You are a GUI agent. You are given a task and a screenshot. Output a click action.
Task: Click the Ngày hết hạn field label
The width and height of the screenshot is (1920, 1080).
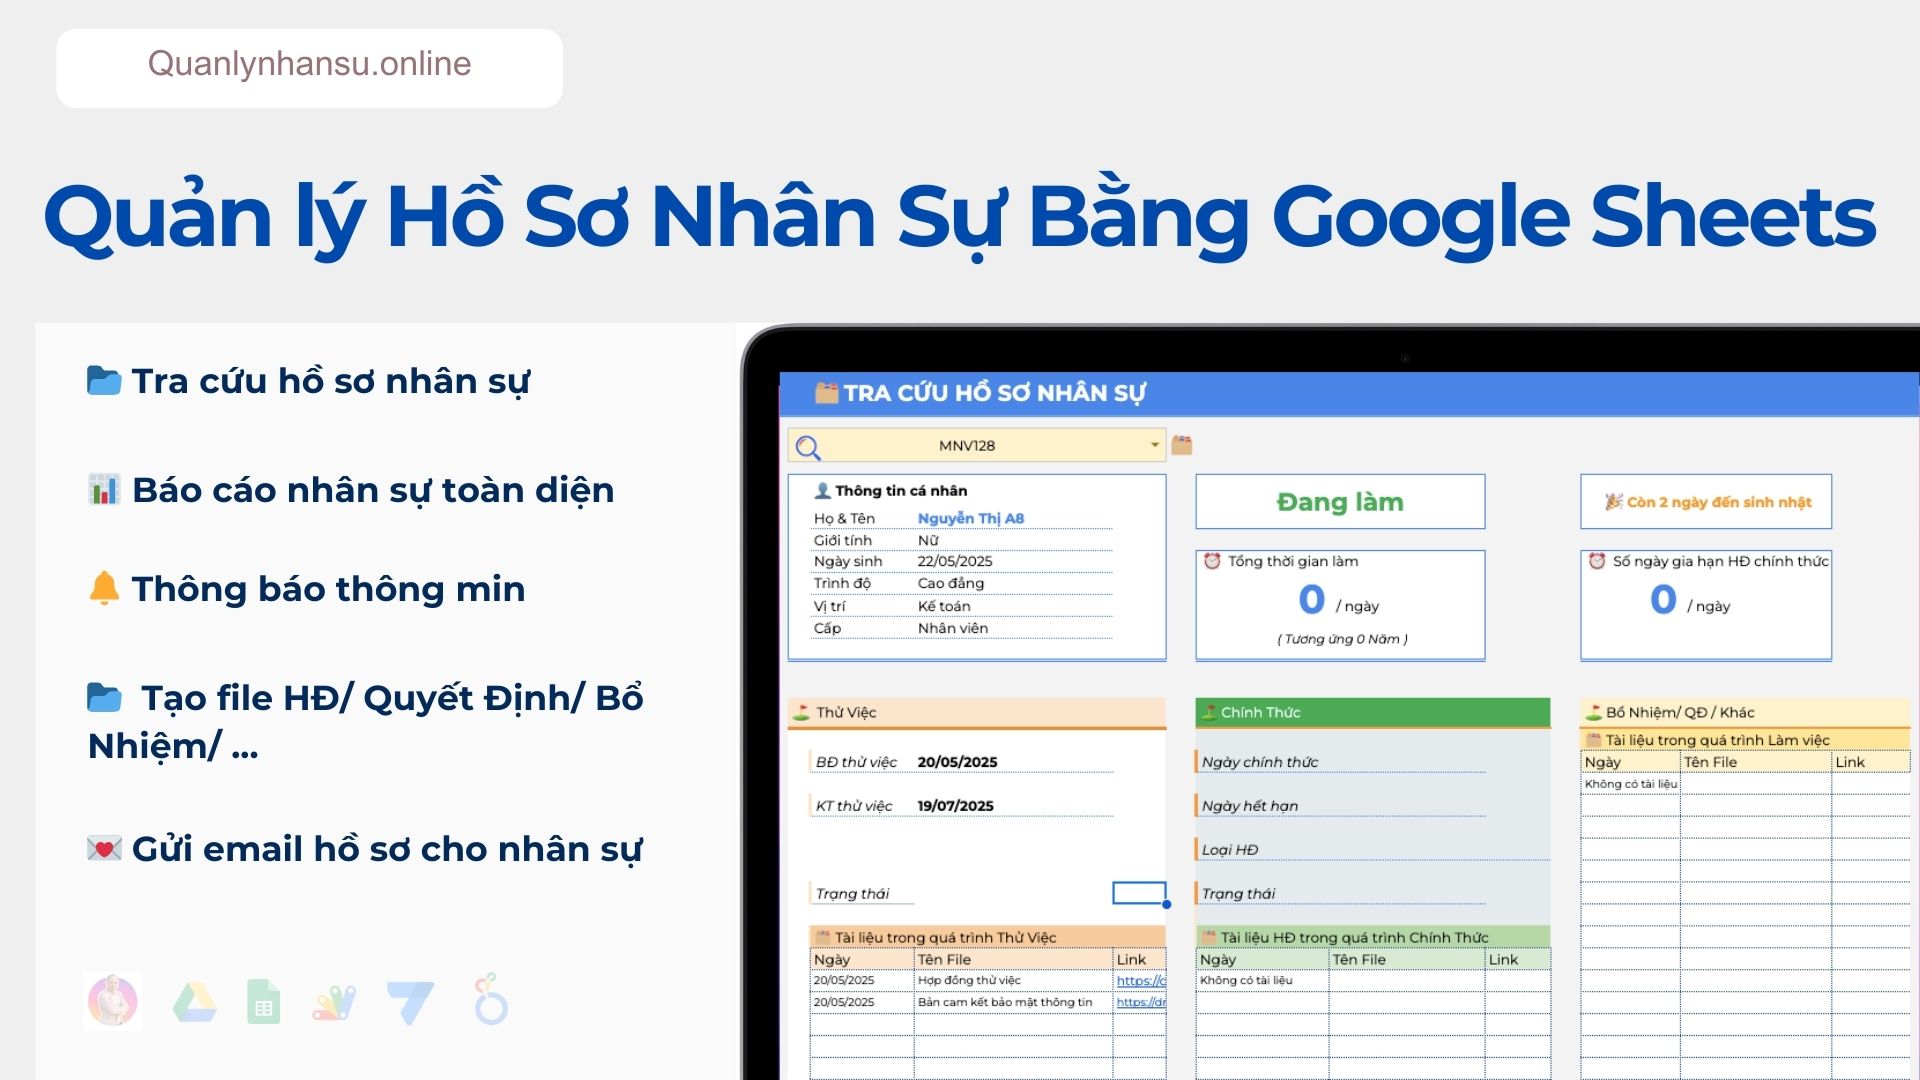tap(1250, 806)
